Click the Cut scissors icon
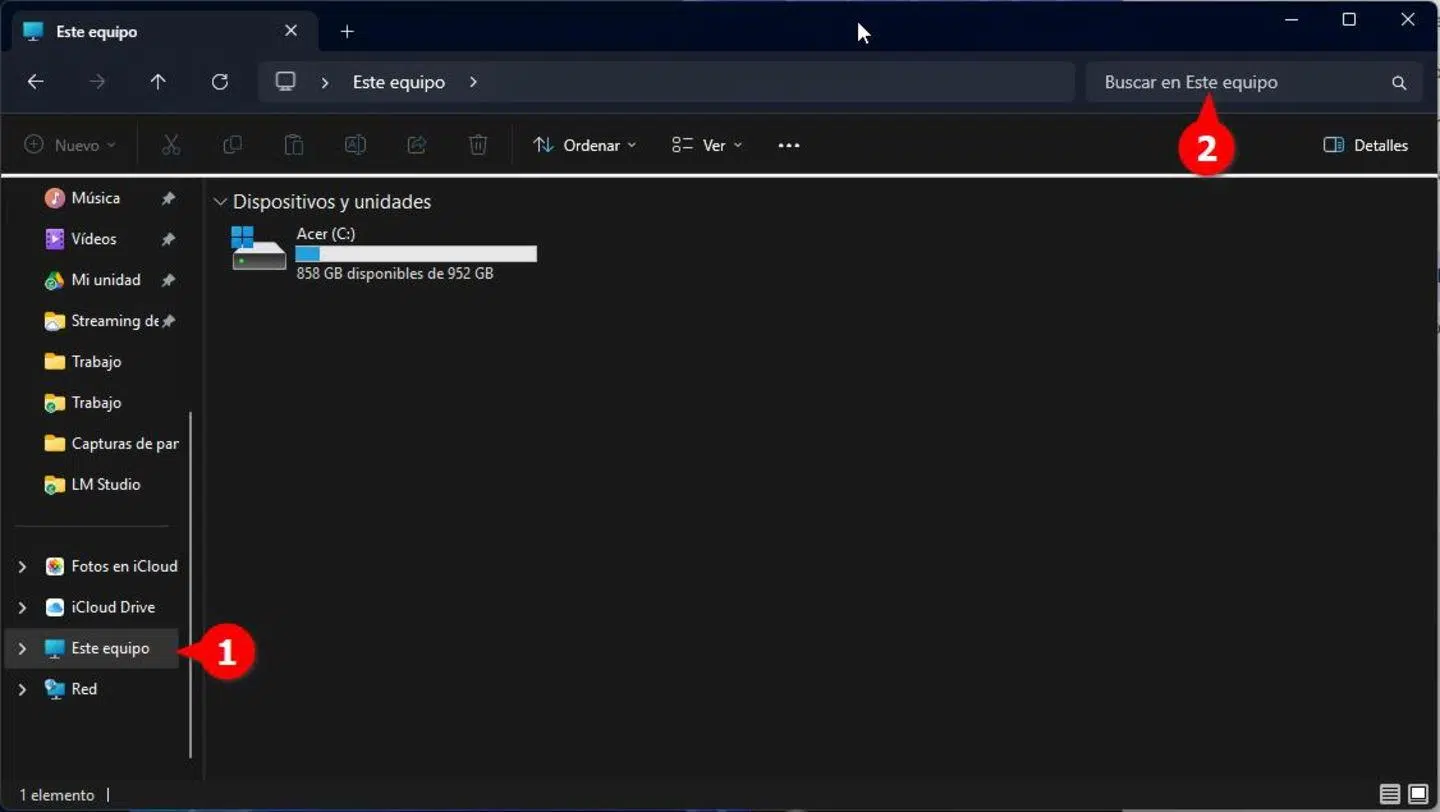 (171, 145)
